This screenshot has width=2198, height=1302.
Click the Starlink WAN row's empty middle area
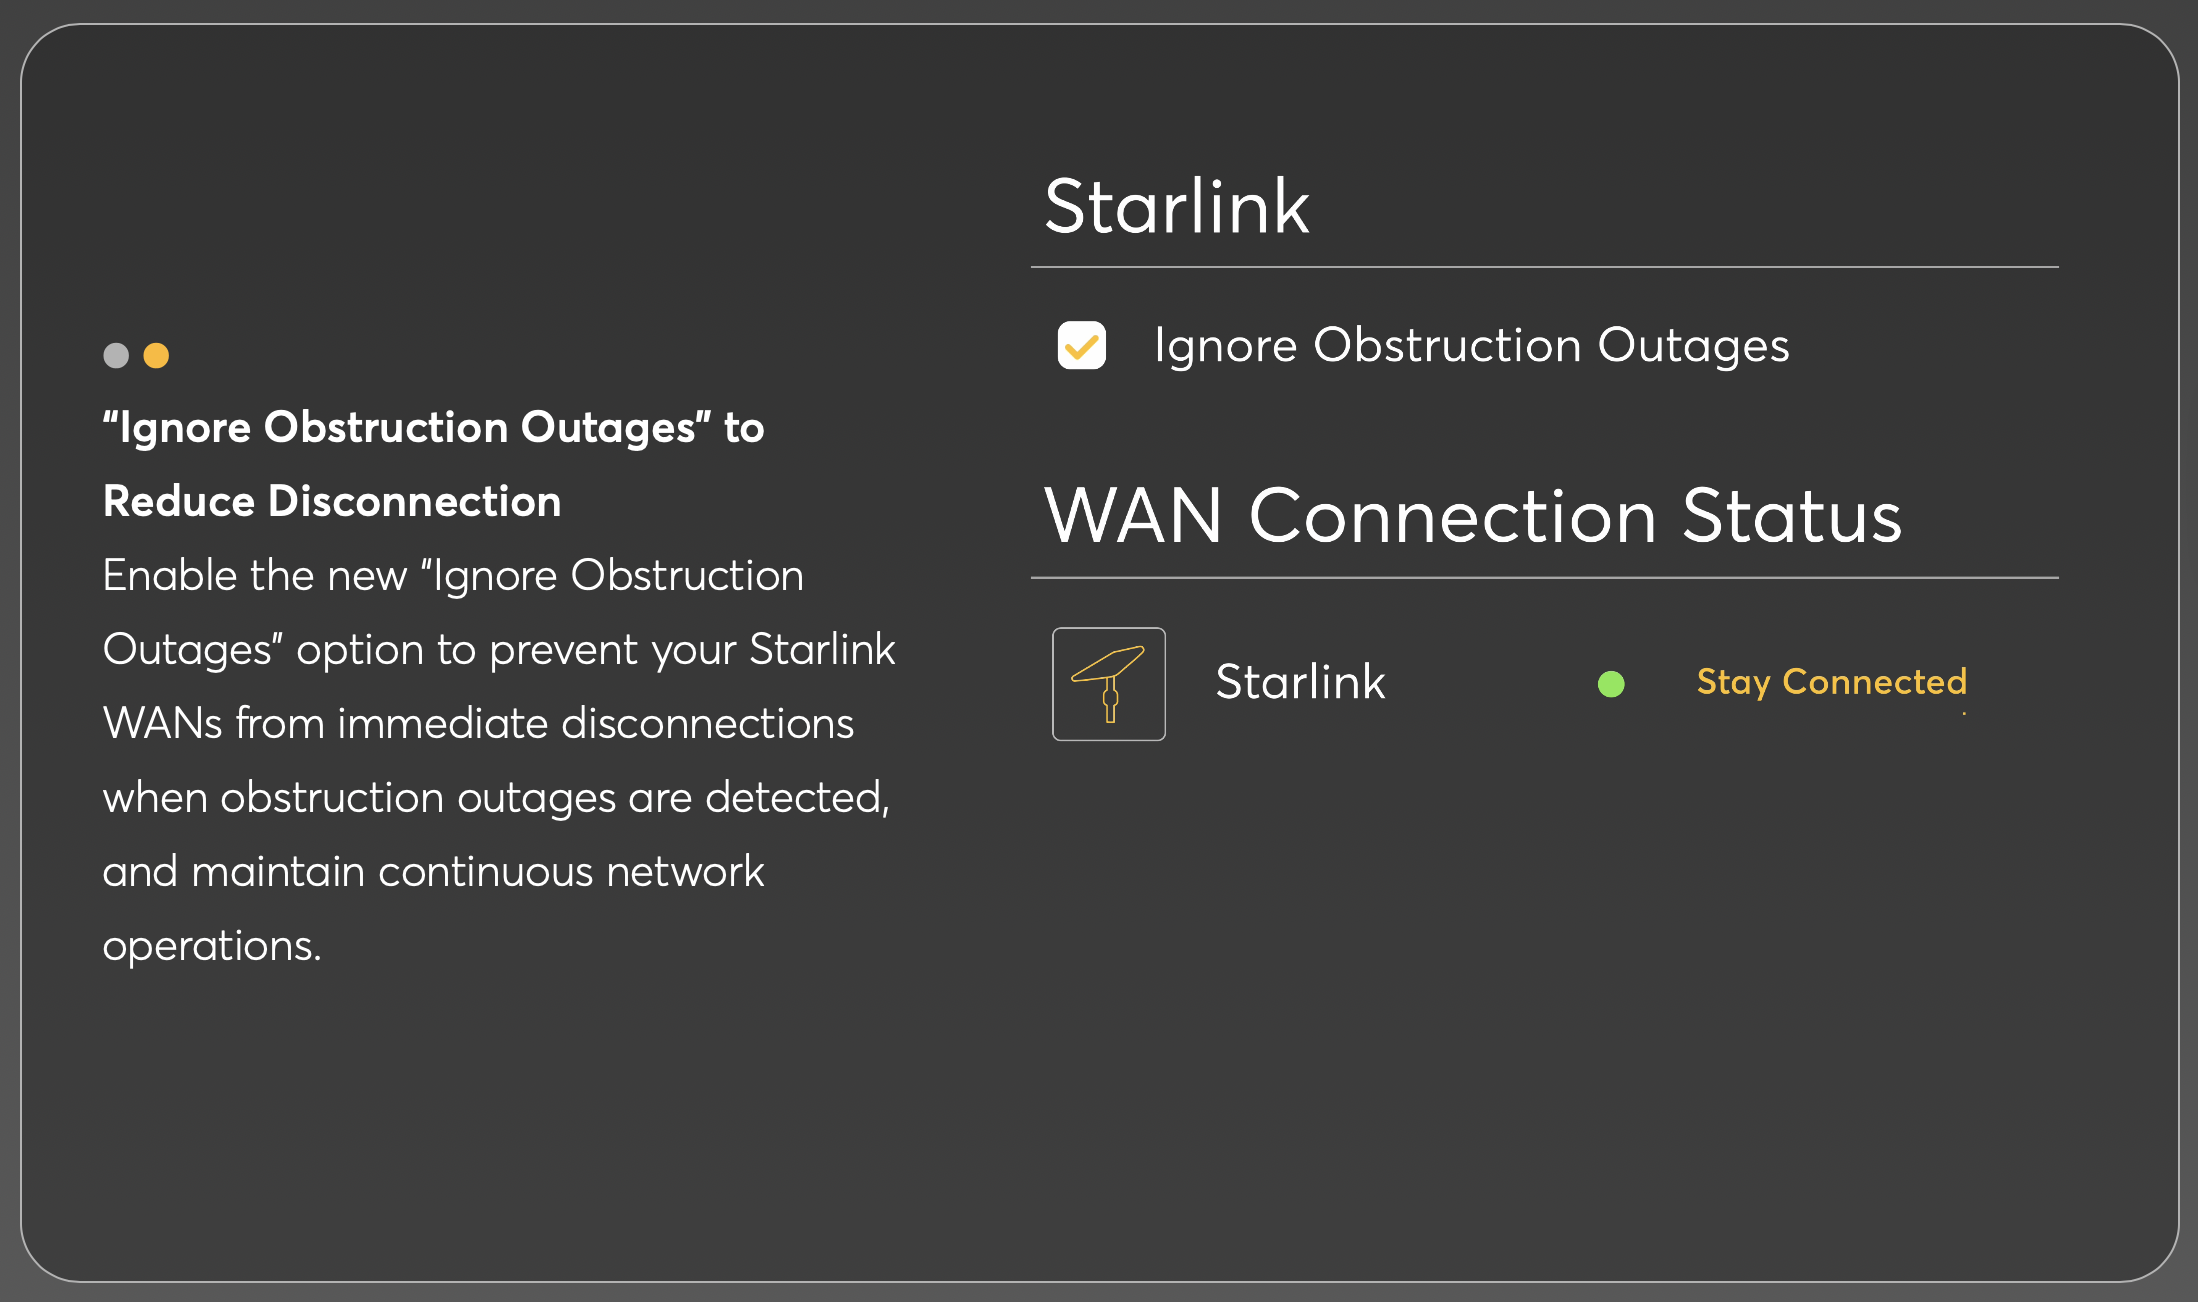[x=1490, y=684]
